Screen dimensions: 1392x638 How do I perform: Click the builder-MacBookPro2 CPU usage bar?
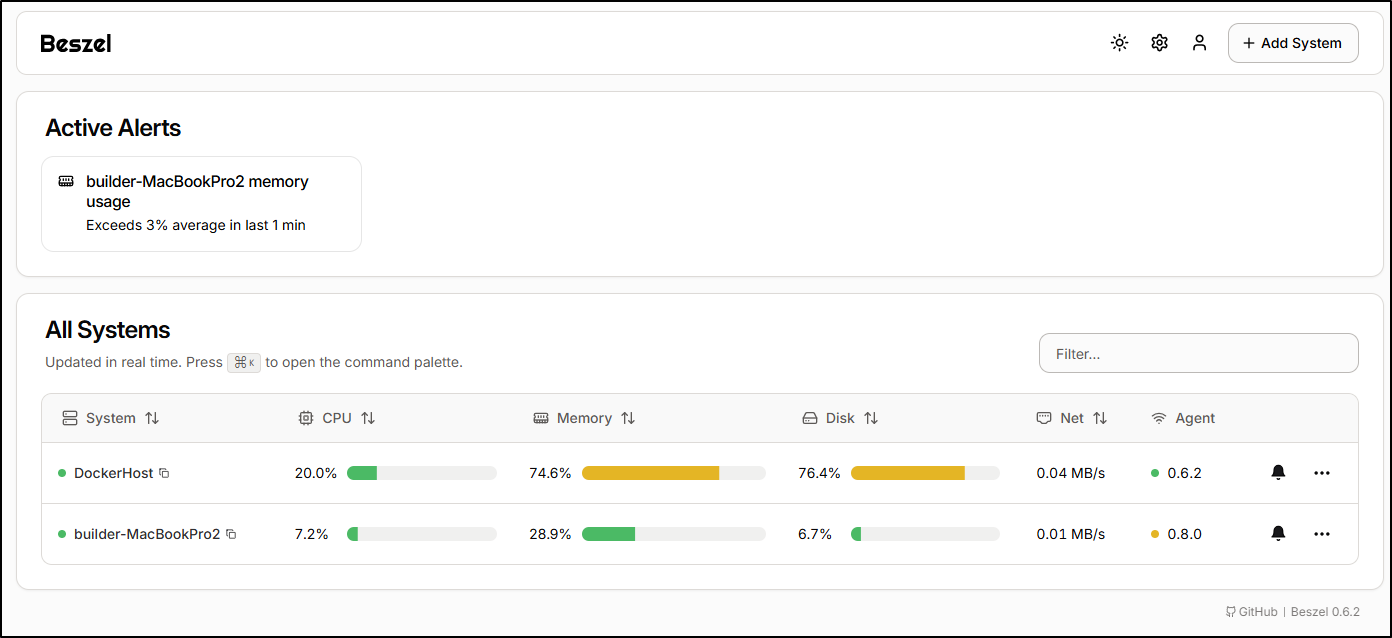click(422, 534)
